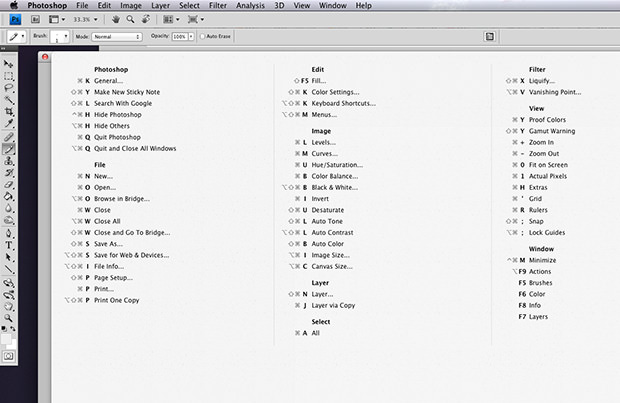The image size is (620, 403).
Task: Select the Eraser tool
Action: pyautogui.click(x=8, y=185)
